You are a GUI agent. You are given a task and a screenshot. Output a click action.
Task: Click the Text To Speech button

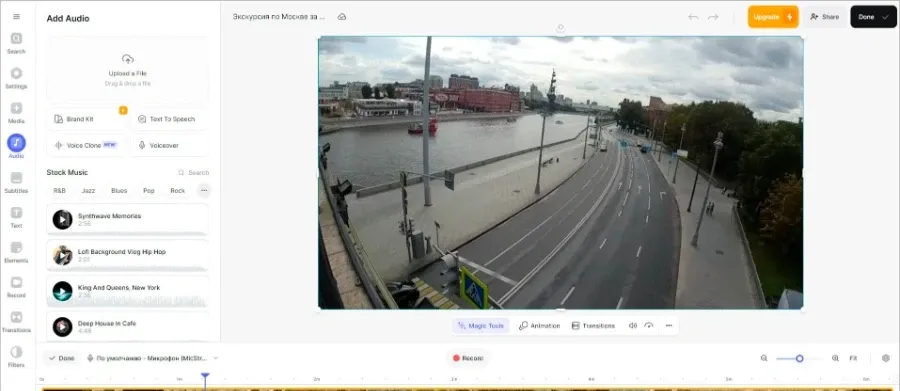(169, 119)
